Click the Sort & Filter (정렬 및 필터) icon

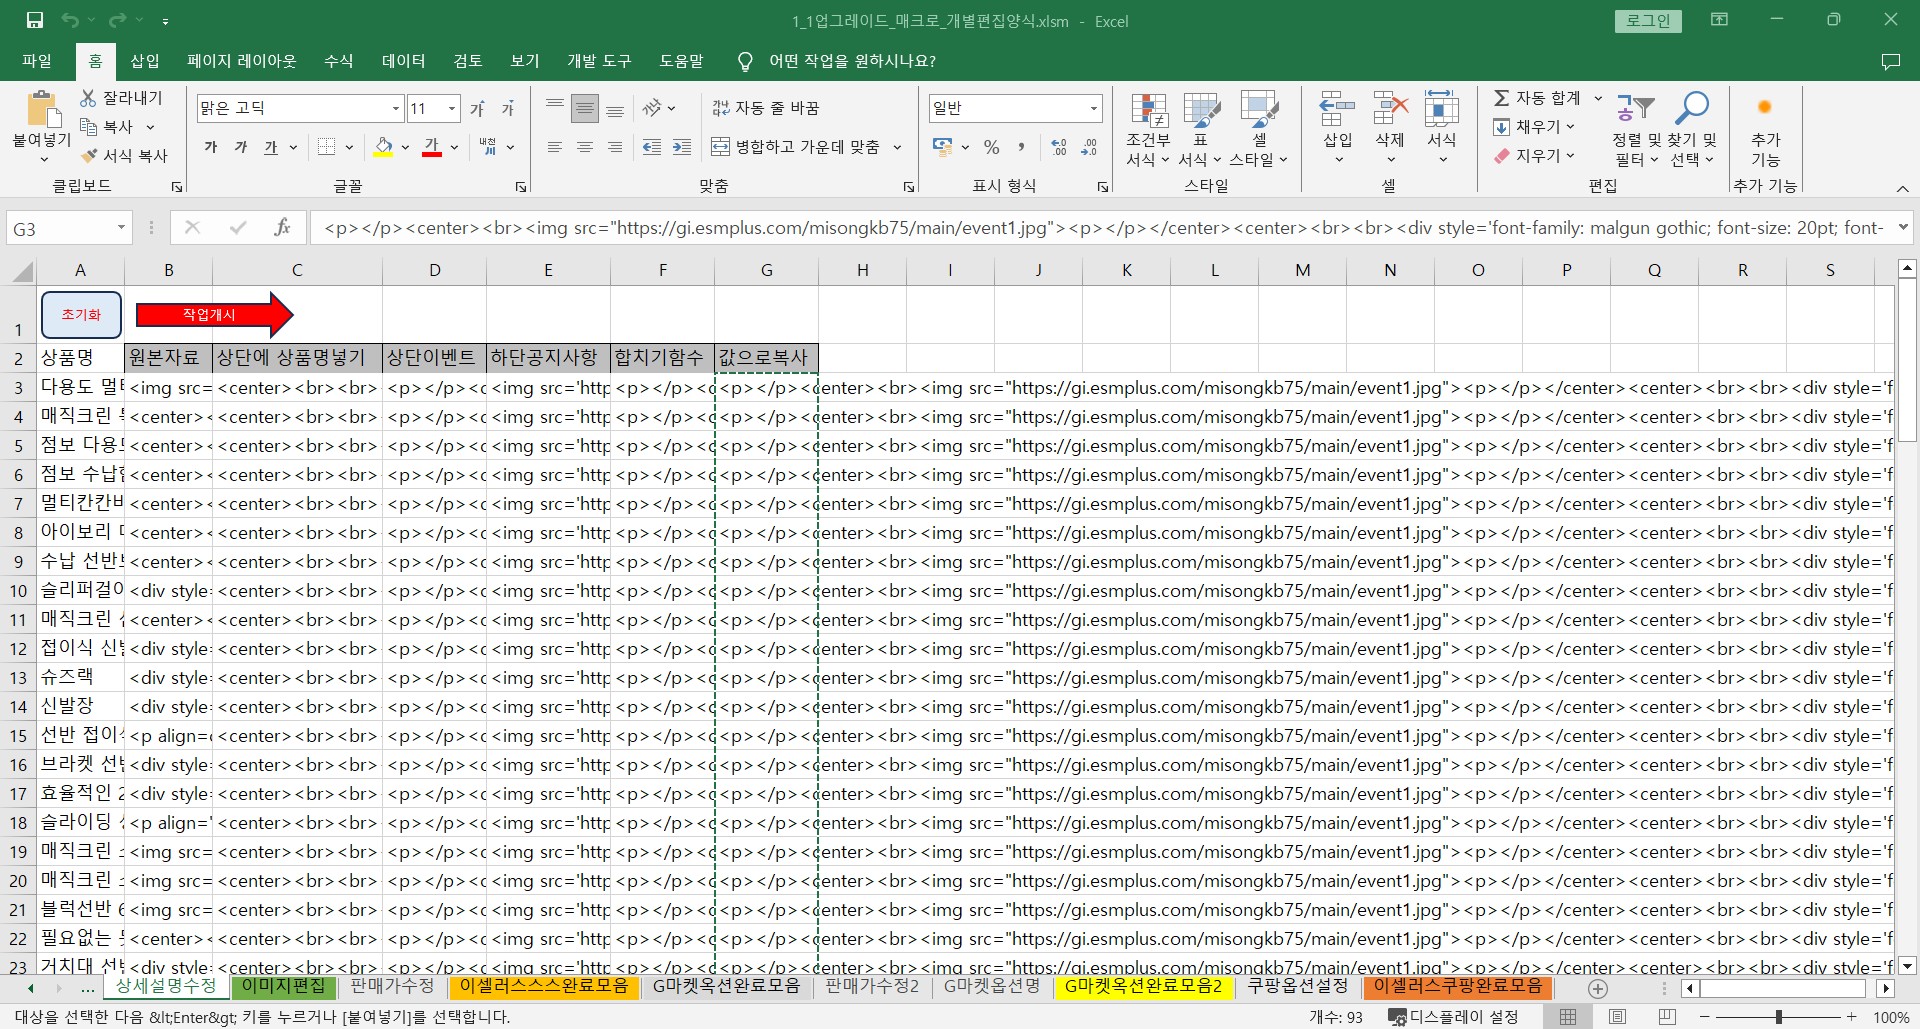1635,108
